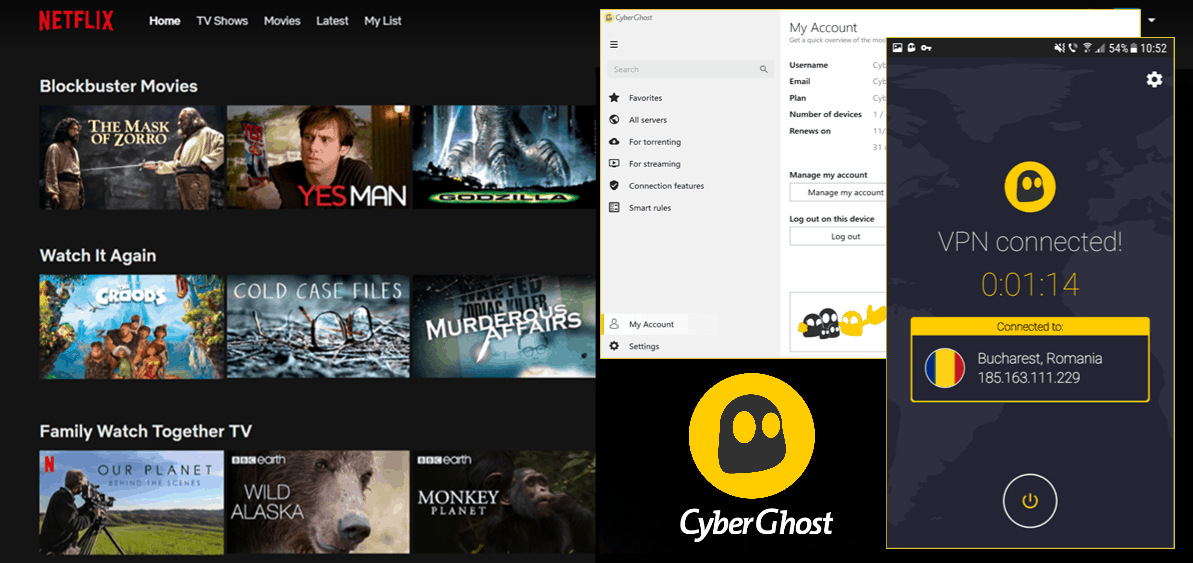The height and width of the screenshot is (563, 1193).
Task: Click the image notification icon in phone status bar
Action: (x=898, y=48)
